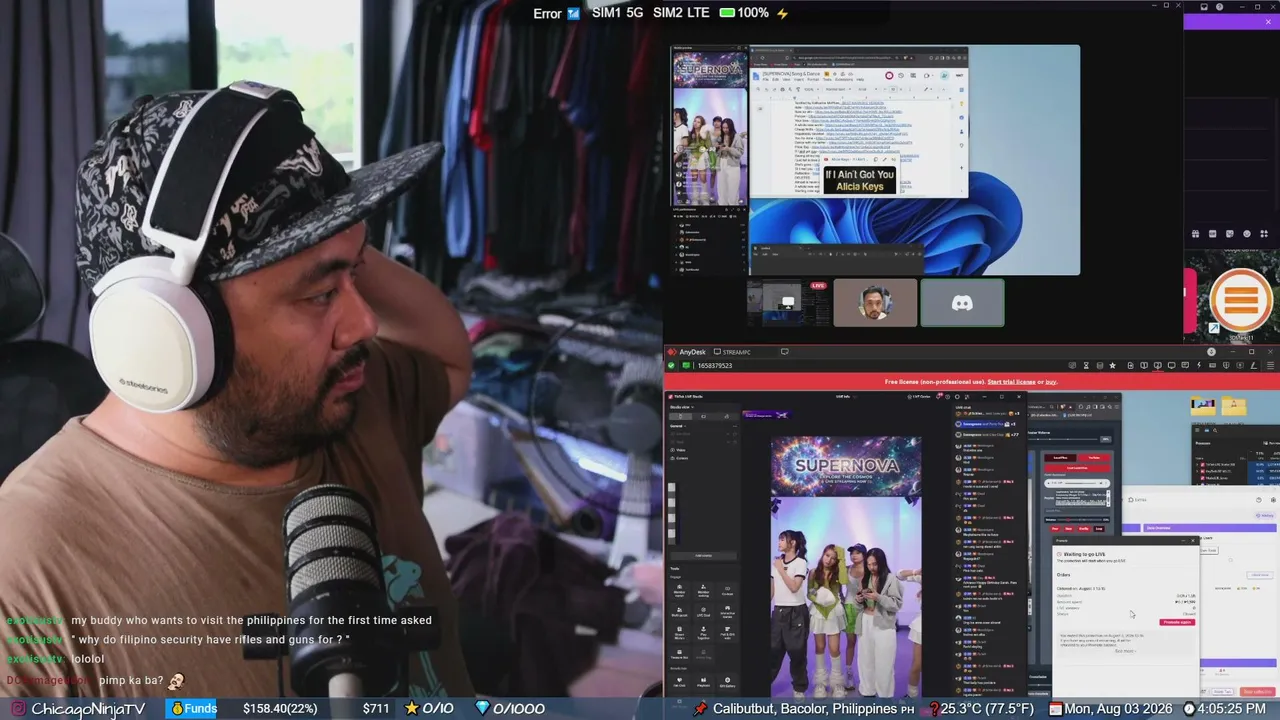This screenshot has width=1280, height=720.
Task: Click the '$158.40(22%)' funds amount
Action: [280, 709]
